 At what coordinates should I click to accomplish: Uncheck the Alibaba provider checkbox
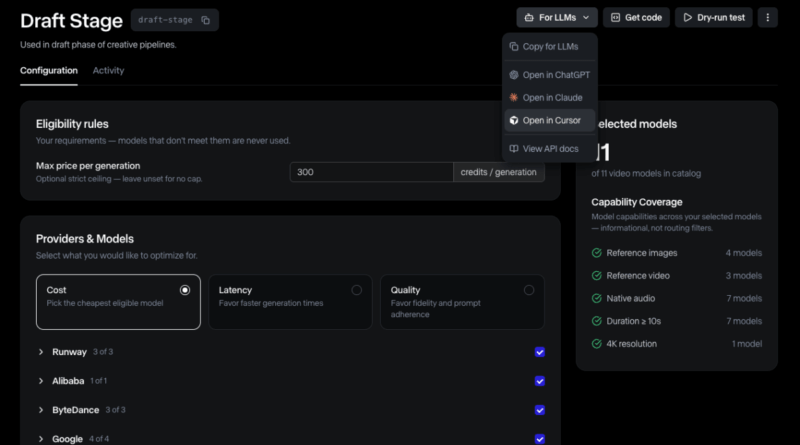pyautogui.click(x=540, y=381)
